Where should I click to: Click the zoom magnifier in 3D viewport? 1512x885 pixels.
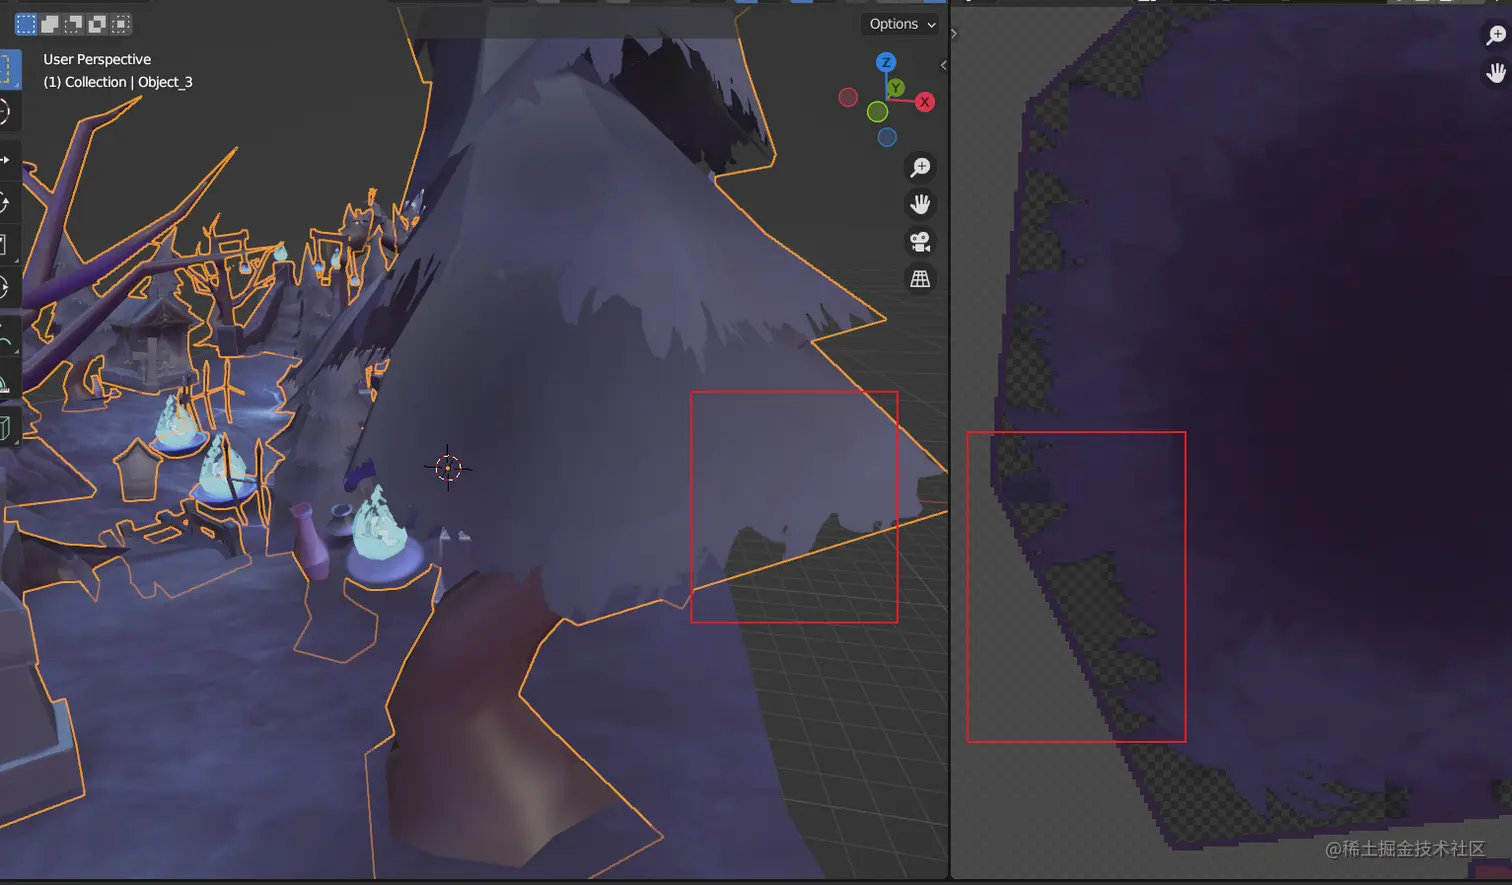click(920, 167)
